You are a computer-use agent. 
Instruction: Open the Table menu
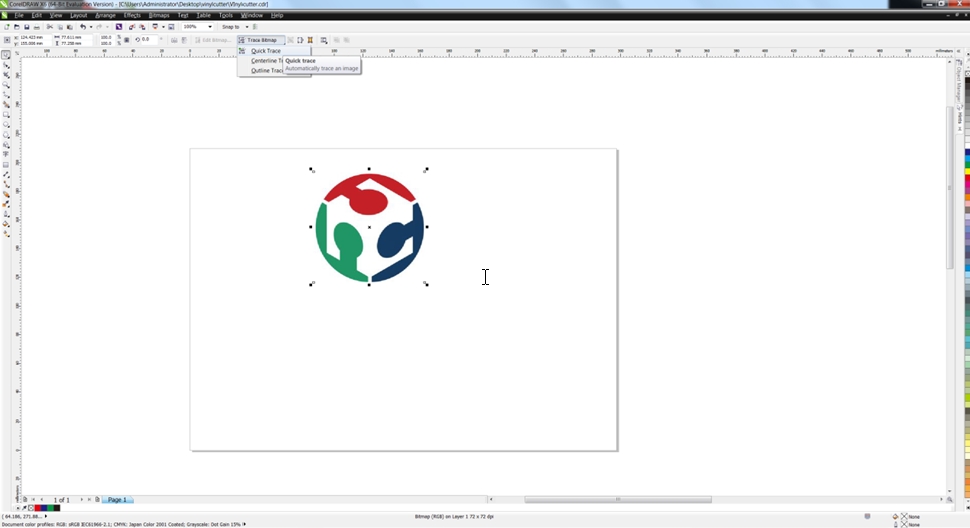pyautogui.click(x=204, y=15)
